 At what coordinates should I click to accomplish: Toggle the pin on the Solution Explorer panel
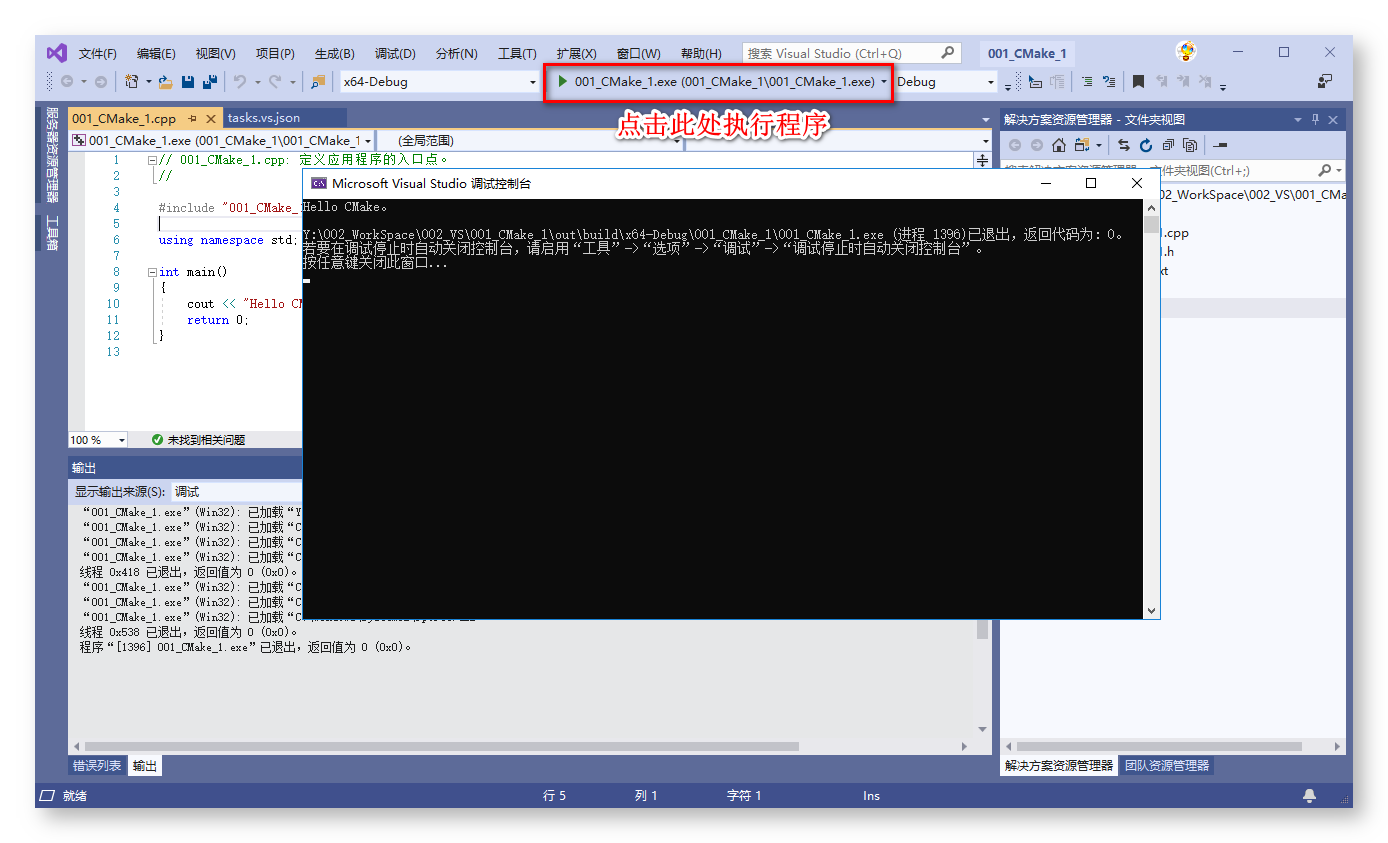click(x=1314, y=118)
